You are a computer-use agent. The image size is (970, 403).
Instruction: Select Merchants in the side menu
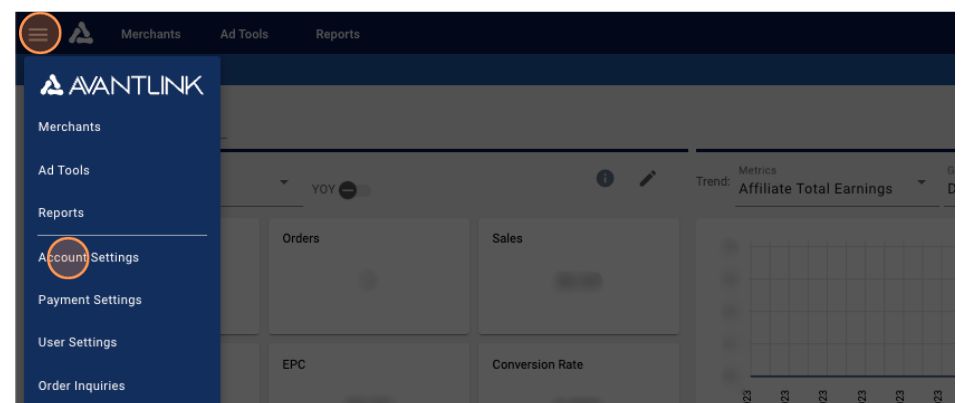pyautogui.click(x=69, y=127)
